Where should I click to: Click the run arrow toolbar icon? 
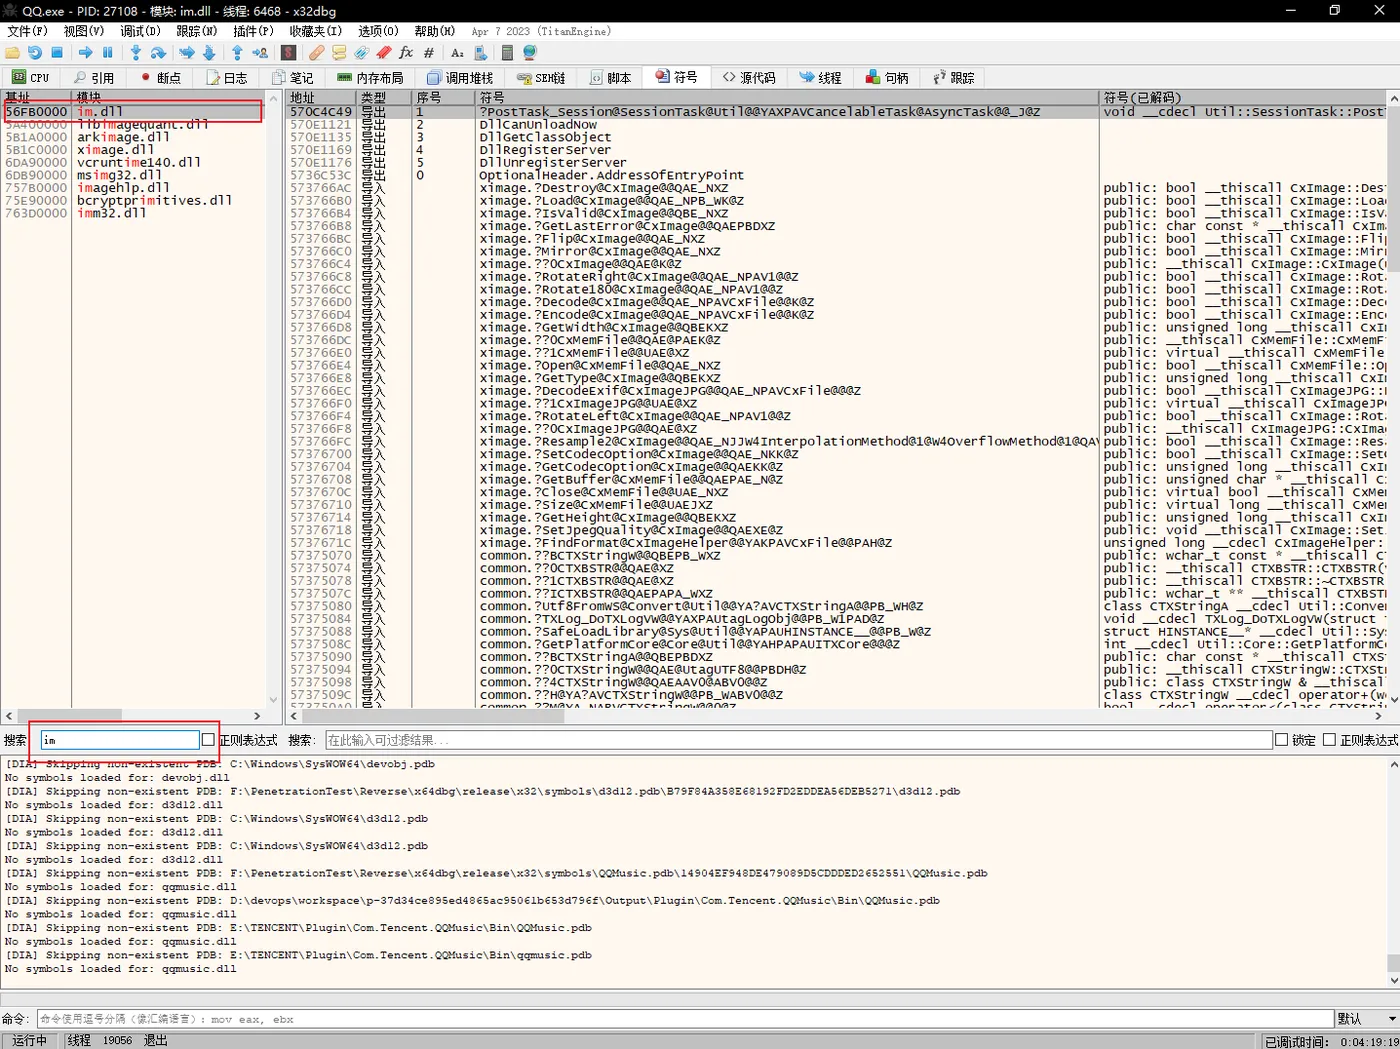pos(85,52)
